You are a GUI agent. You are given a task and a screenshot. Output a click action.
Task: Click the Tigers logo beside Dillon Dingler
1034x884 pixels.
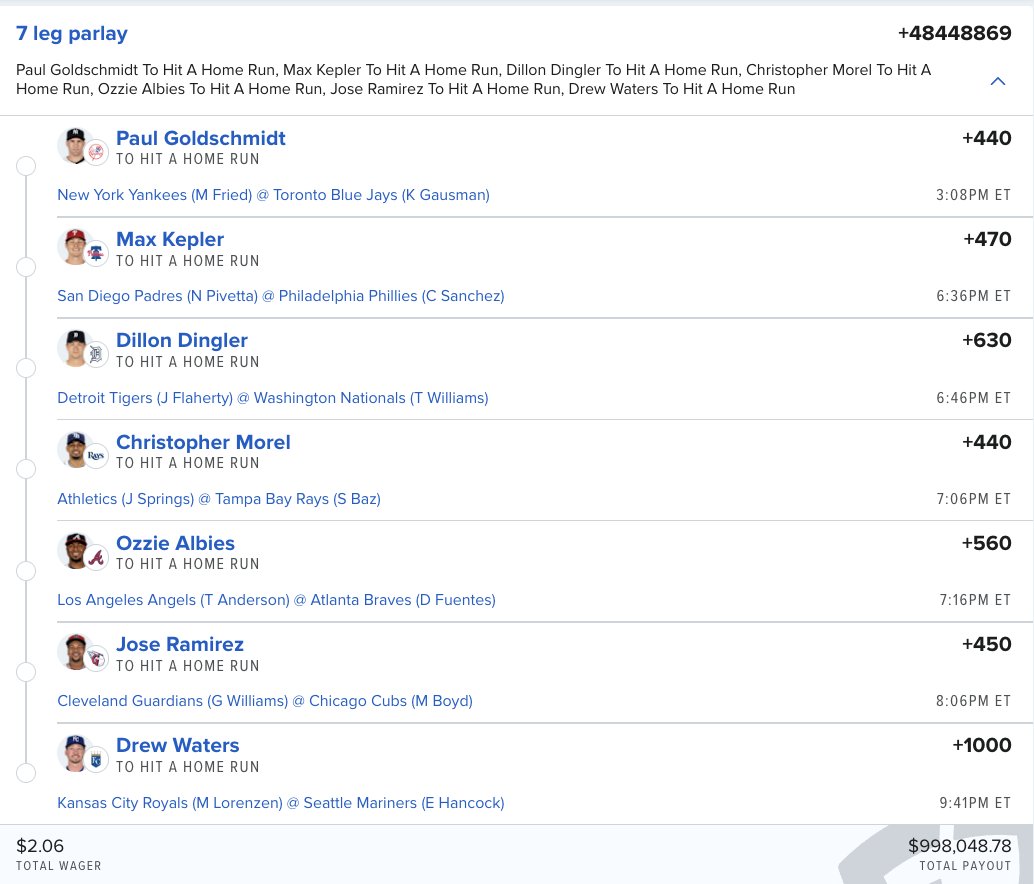[96, 355]
